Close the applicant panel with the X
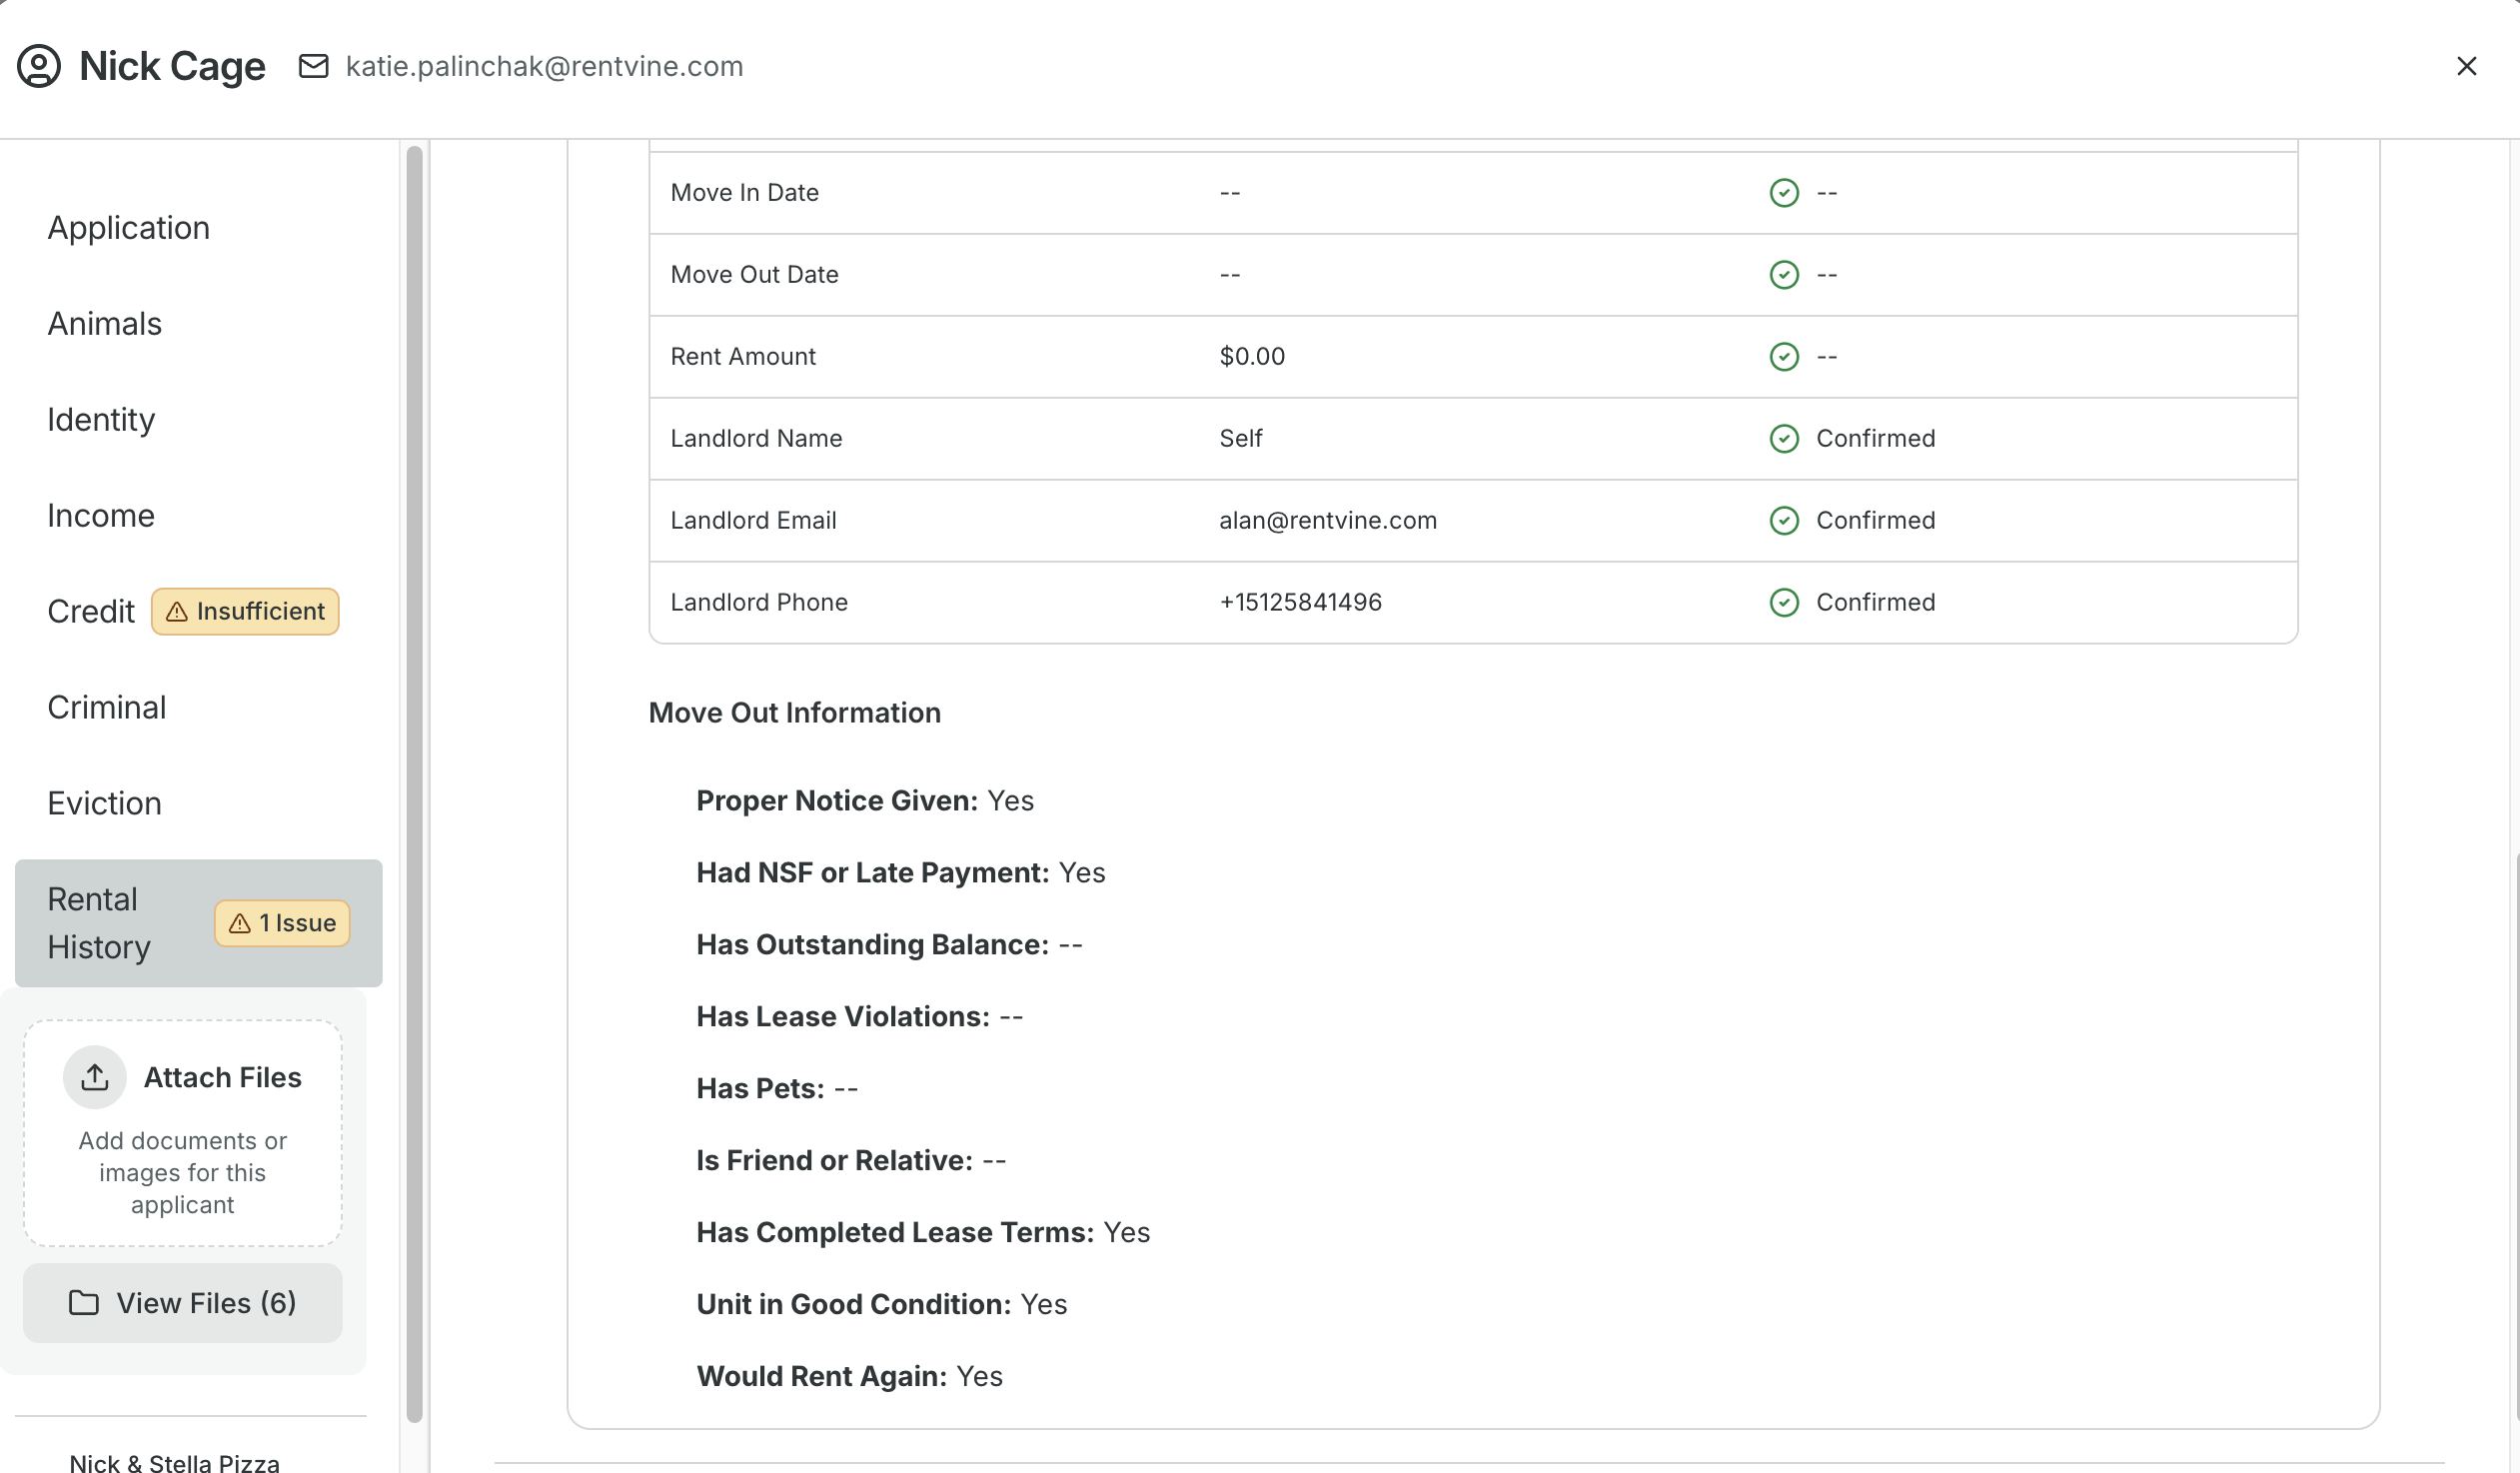2520x1473 pixels. click(x=2466, y=66)
